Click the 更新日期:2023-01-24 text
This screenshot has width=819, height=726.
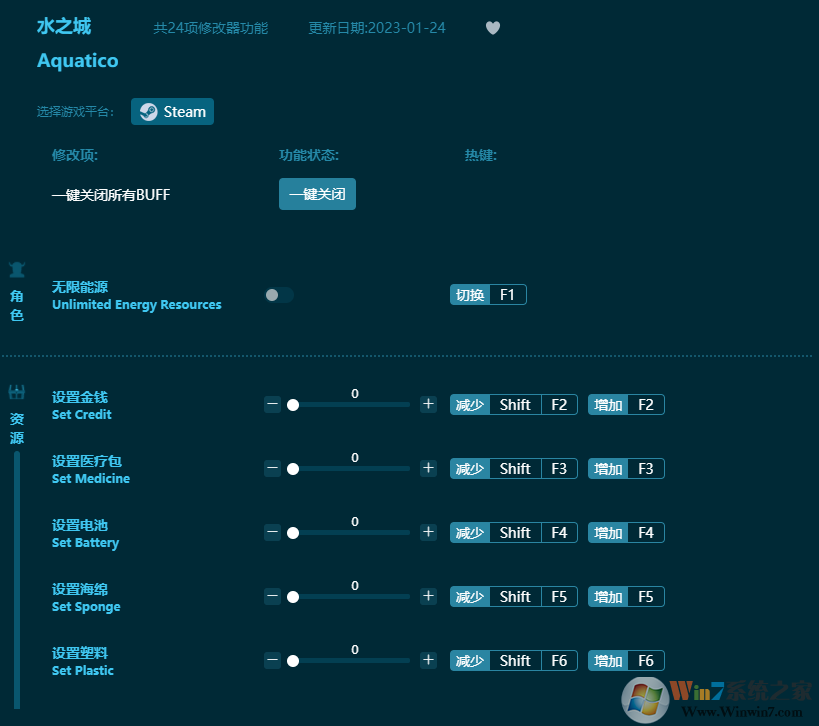(x=377, y=28)
